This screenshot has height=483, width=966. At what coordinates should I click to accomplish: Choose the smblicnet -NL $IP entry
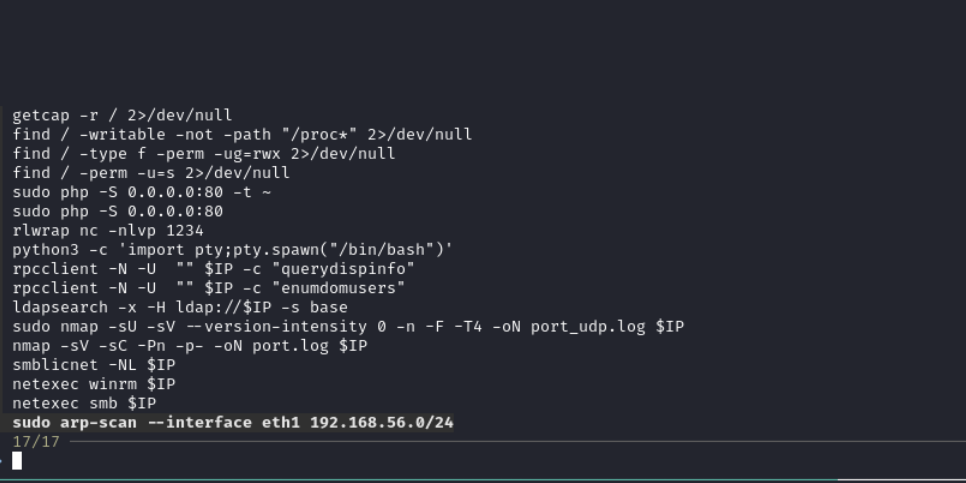pos(94,365)
